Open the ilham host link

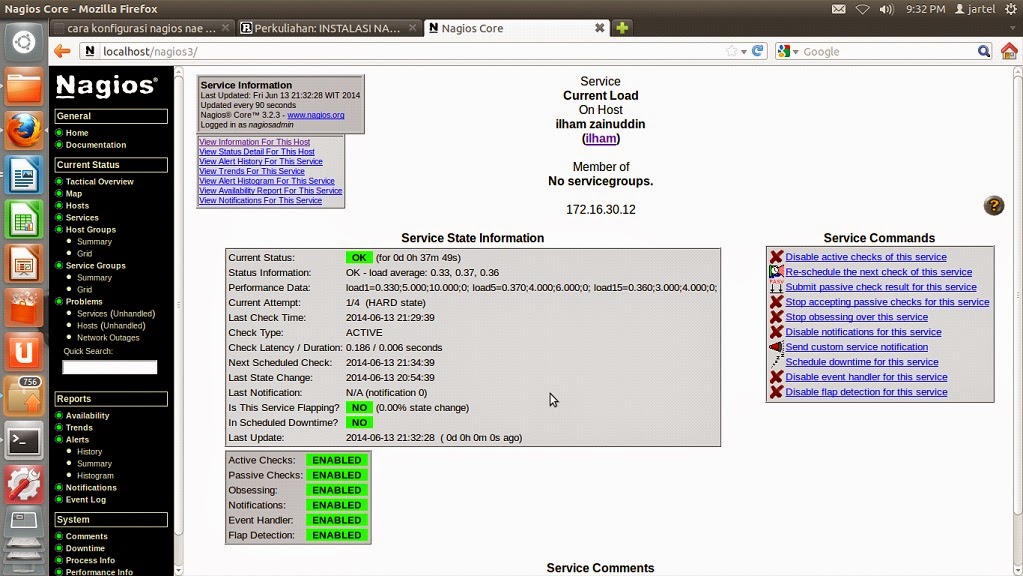pos(600,138)
